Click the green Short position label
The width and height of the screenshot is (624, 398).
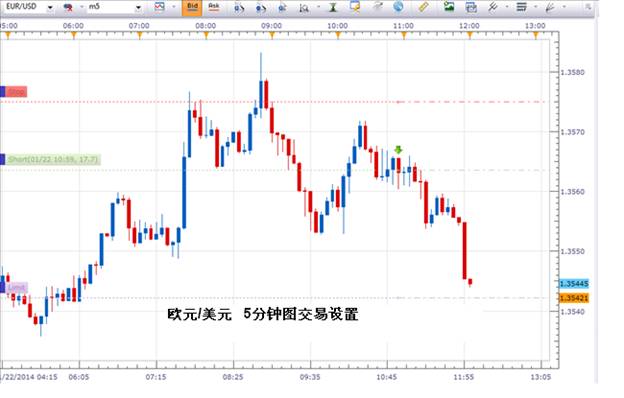coord(53,160)
